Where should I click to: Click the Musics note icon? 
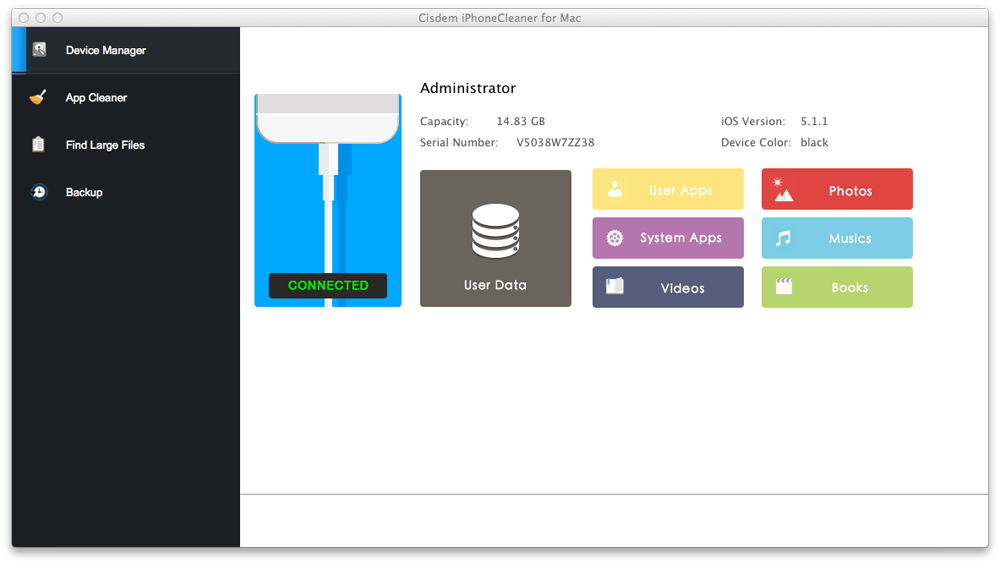(x=783, y=238)
